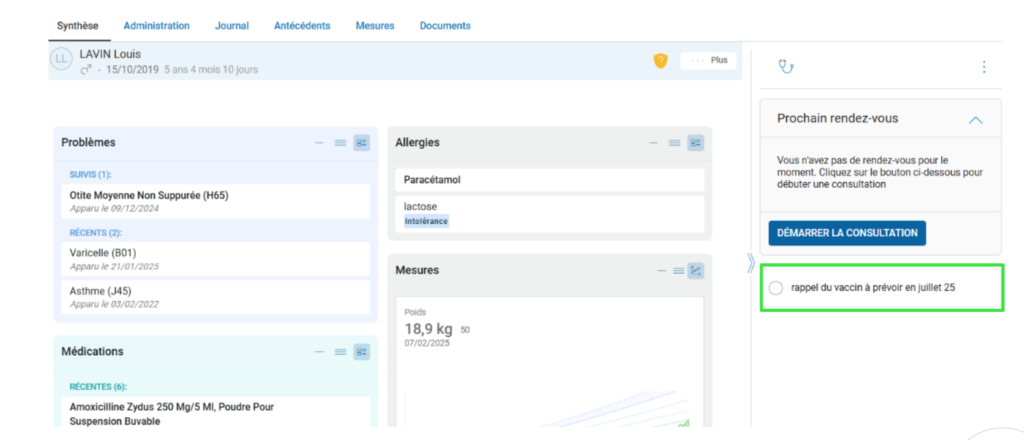Collapse the right side panel with double chevron
Viewport: 1024px width, 440px height.
[x=751, y=263]
